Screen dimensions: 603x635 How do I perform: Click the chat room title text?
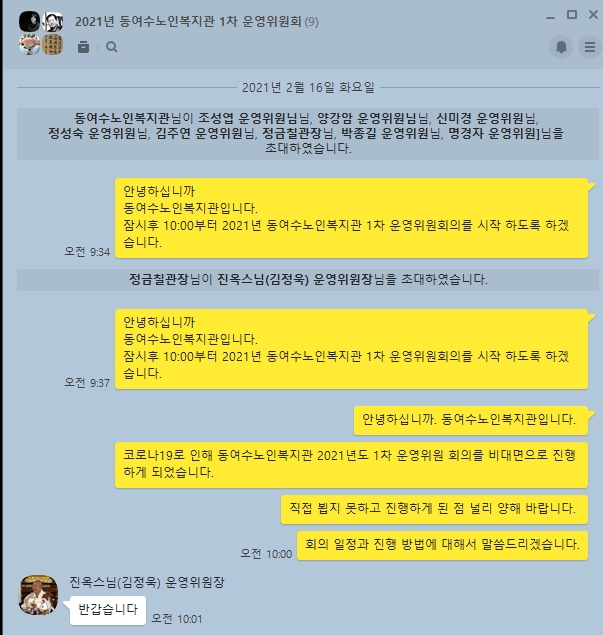pos(188,21)
